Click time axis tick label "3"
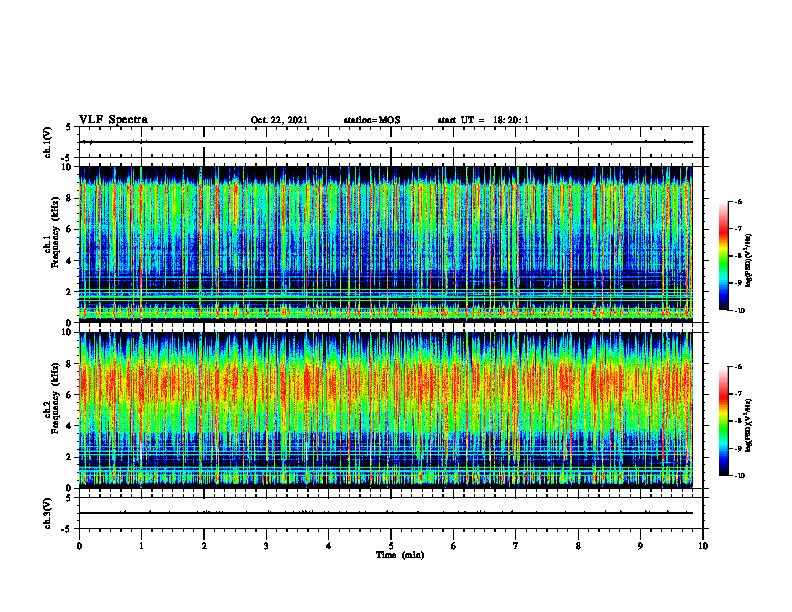The image size is (792, 612). [266, 546]
